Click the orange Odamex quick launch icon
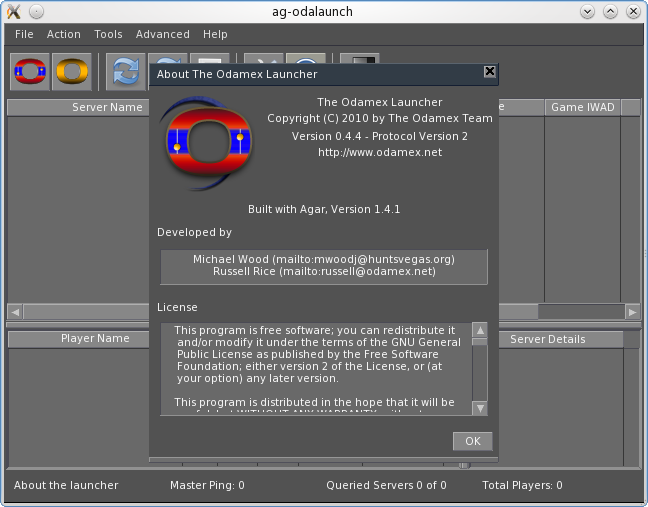 [71, 72]
